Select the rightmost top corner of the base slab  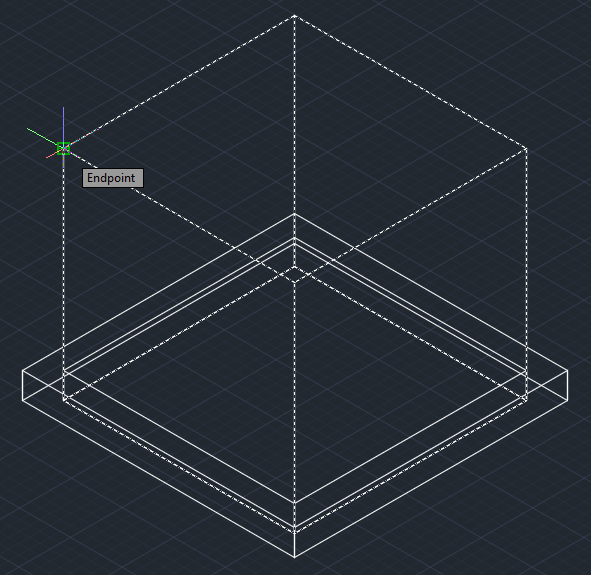(567, 370)
